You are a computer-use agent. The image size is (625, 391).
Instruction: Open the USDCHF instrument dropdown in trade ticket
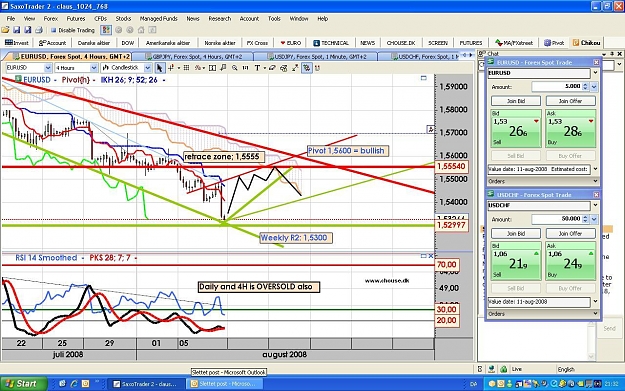click(x=595, y=205)
